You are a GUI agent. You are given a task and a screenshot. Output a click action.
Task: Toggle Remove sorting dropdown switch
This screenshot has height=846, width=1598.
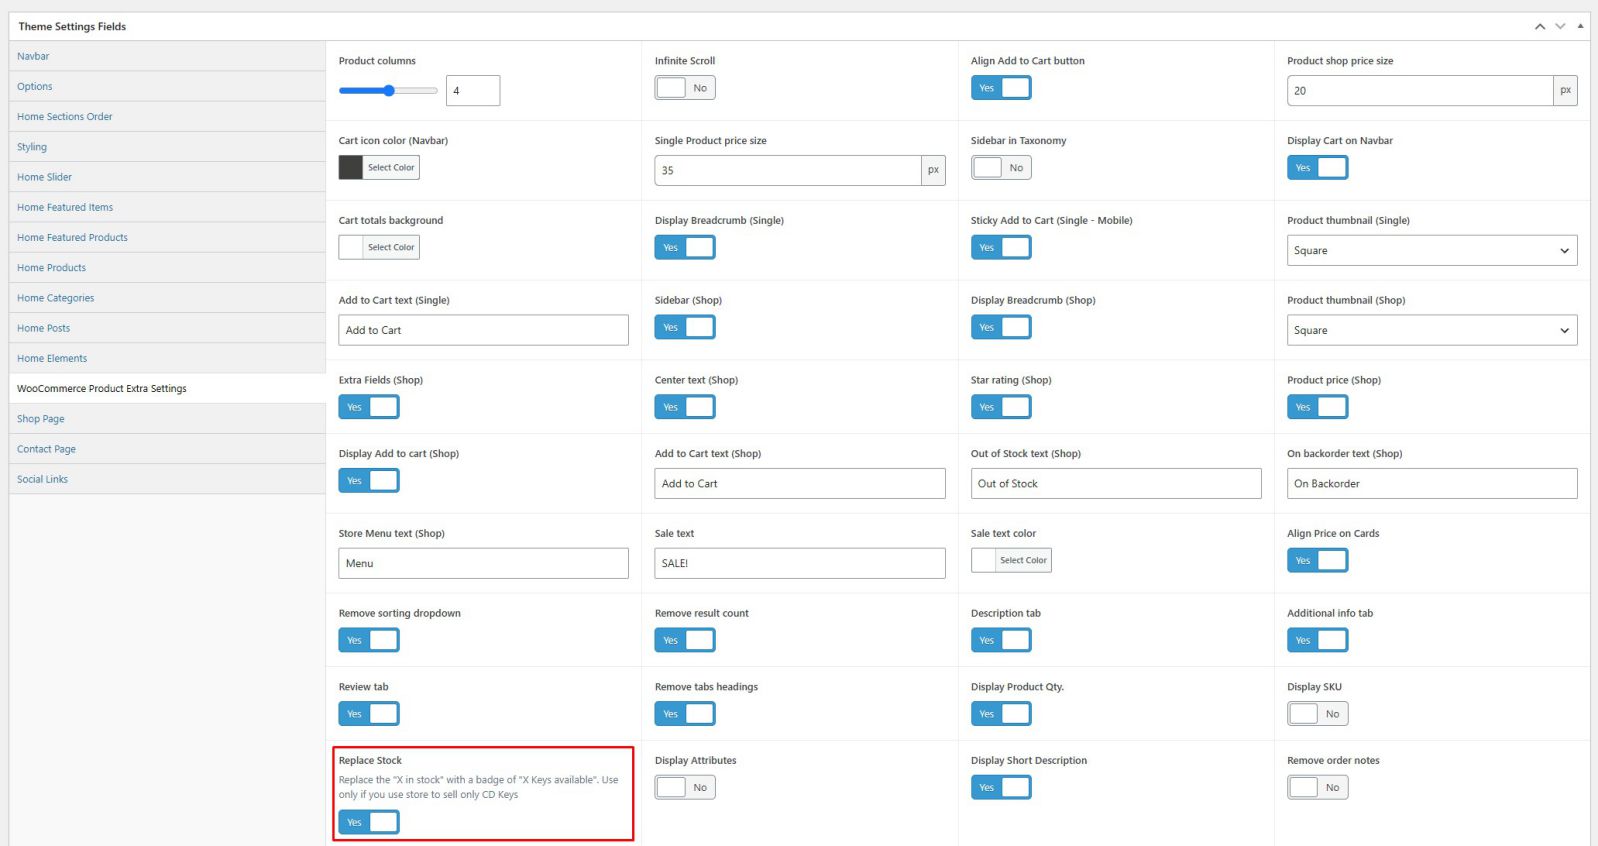[x=369, y=640]
